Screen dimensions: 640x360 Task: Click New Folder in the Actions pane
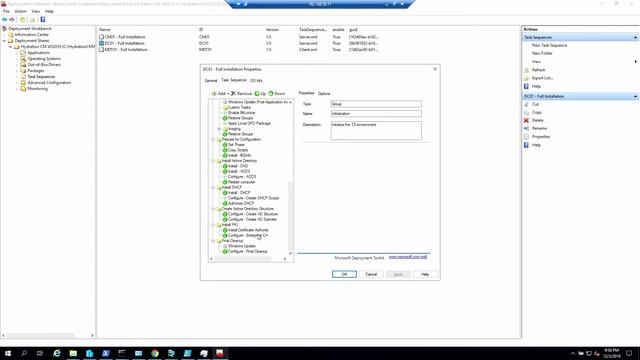tap(542, 53)
